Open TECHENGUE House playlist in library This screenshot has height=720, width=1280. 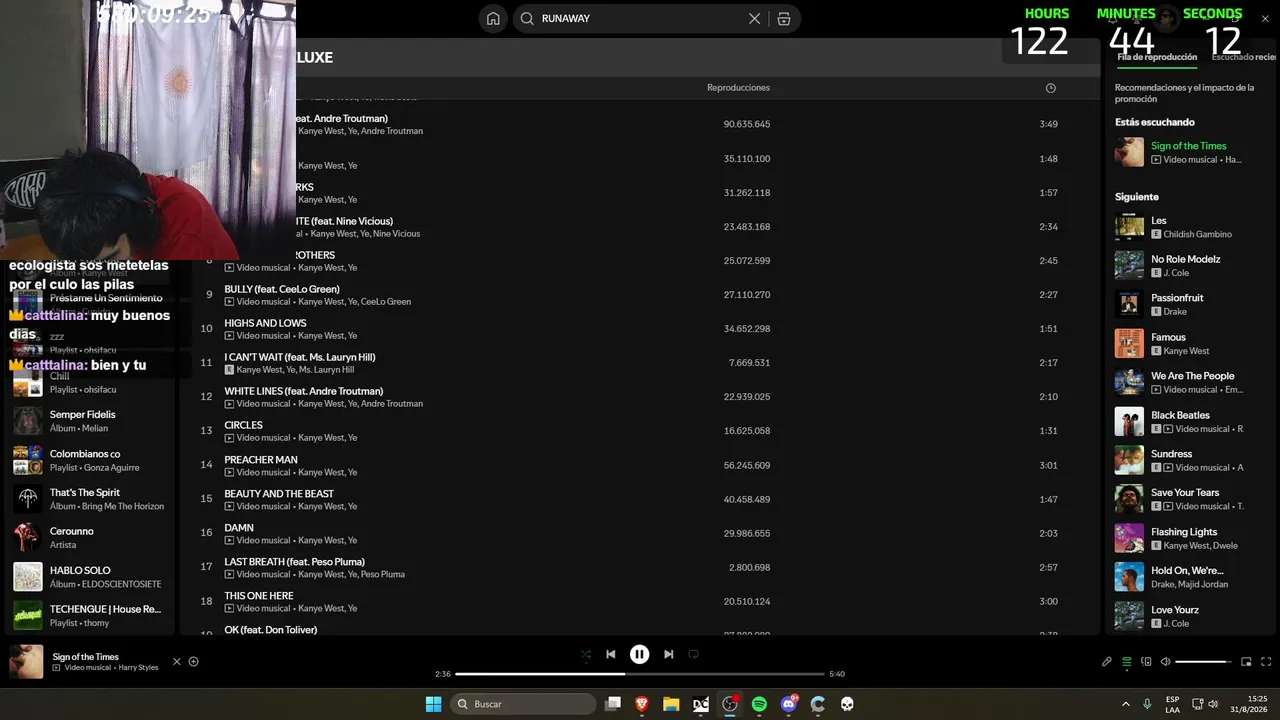click(x=92, y=616)
